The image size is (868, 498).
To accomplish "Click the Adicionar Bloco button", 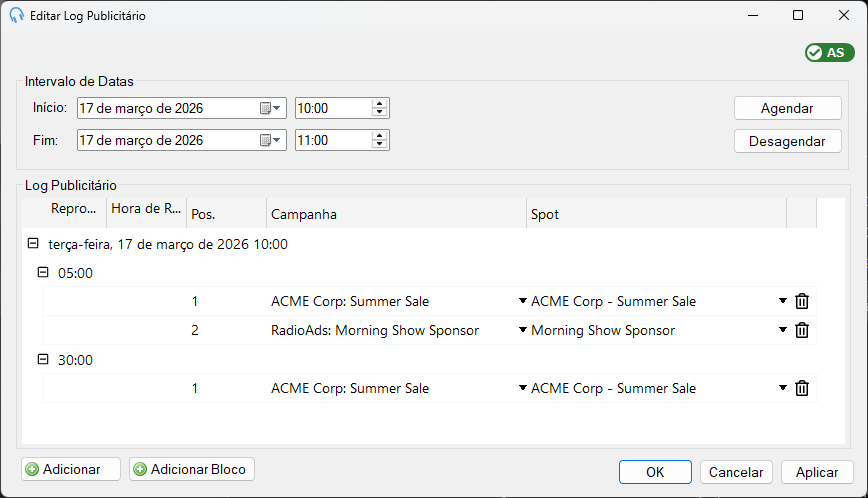I will (x=192, y=469).
